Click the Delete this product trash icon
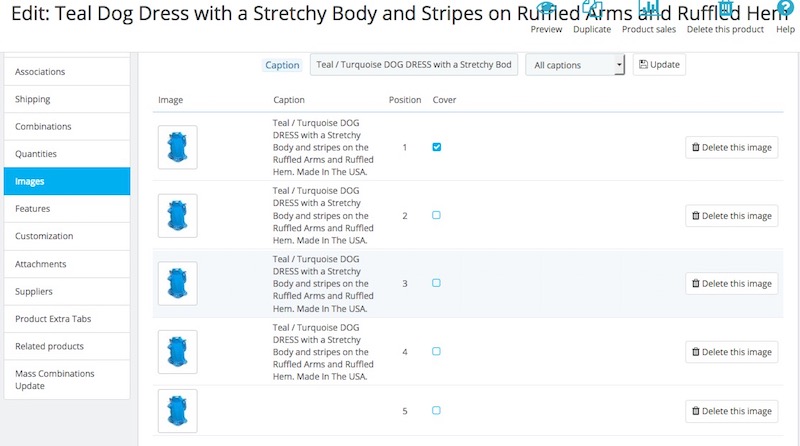This screenshot has height=446, width=800. [725, 12]
